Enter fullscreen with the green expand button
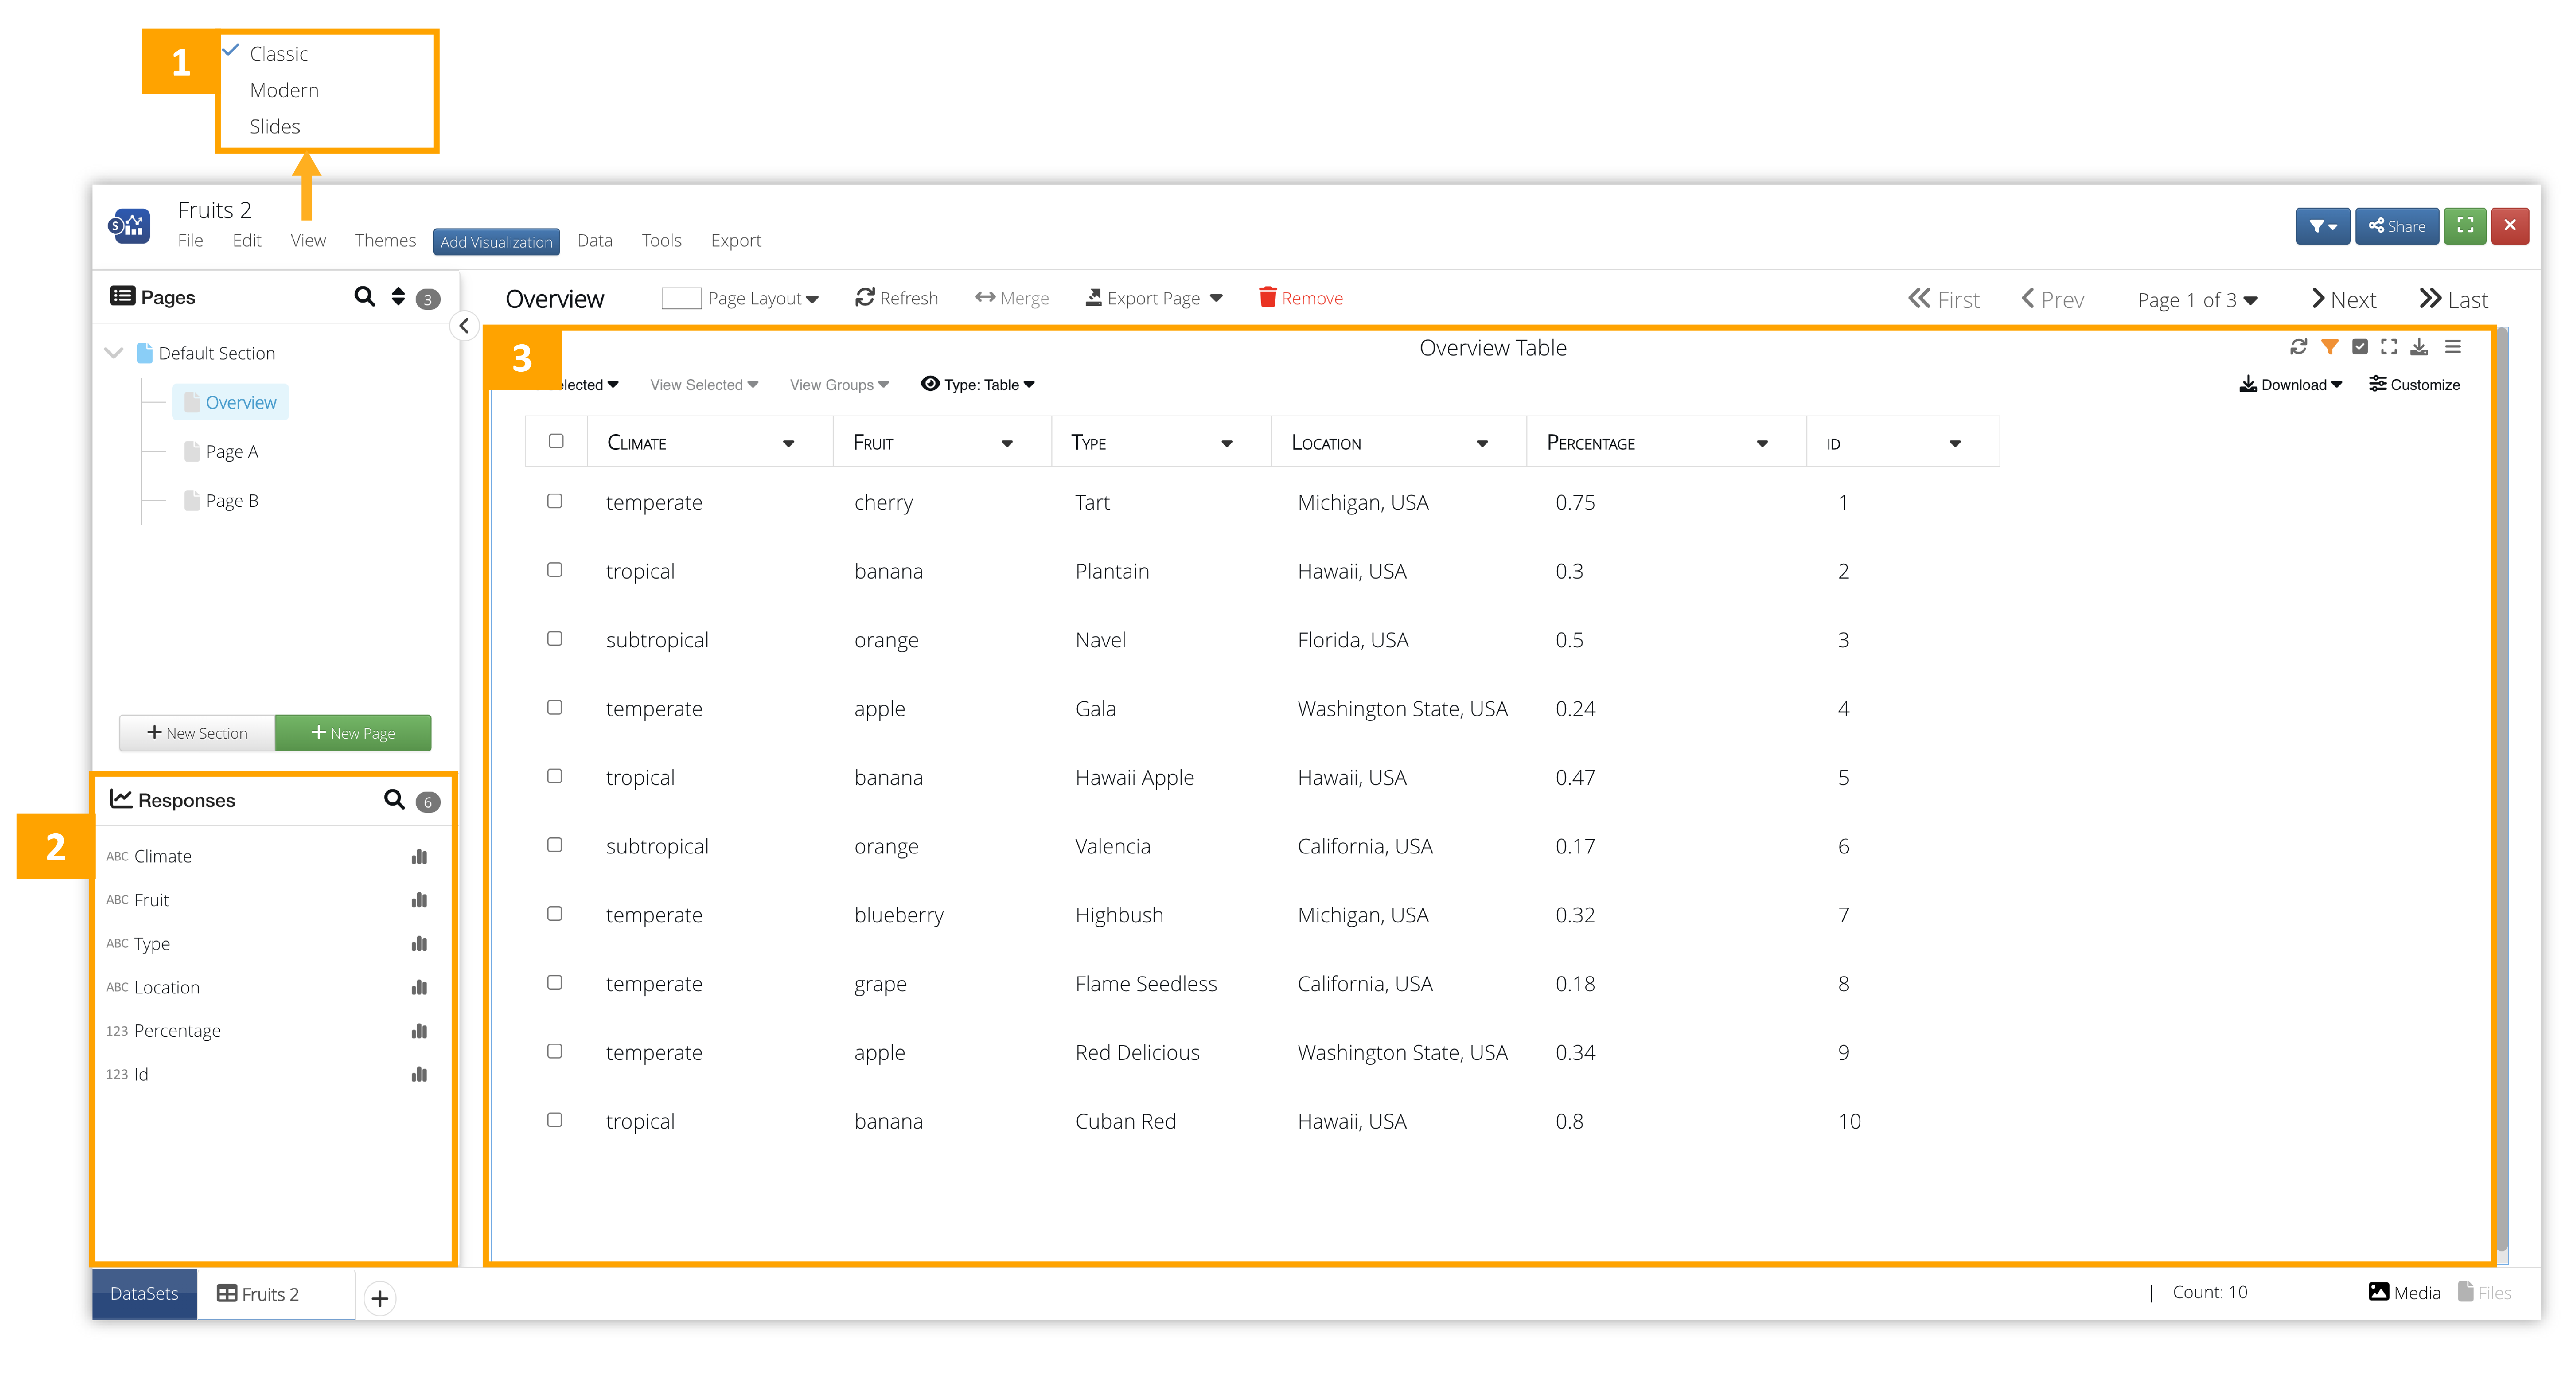The height and width of the screenshot is (1400, 2576). click(2465, 226)
